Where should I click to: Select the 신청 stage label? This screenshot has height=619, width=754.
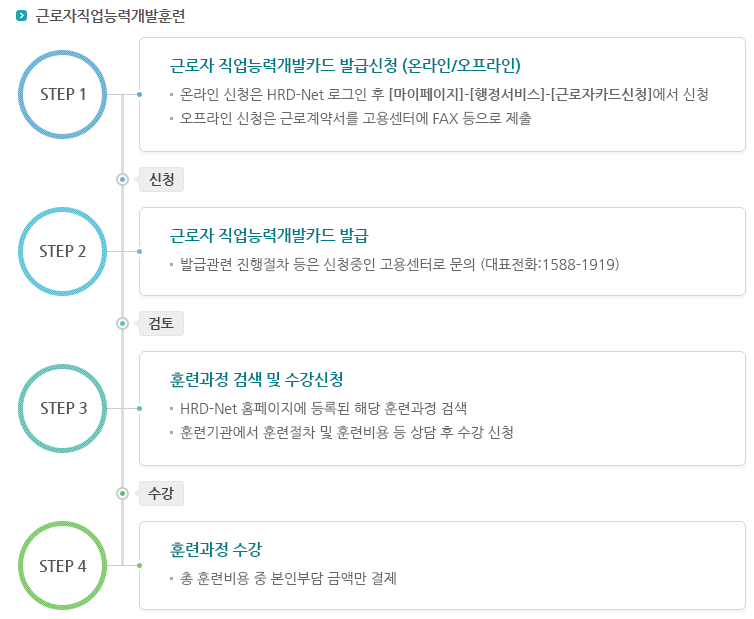162,179
